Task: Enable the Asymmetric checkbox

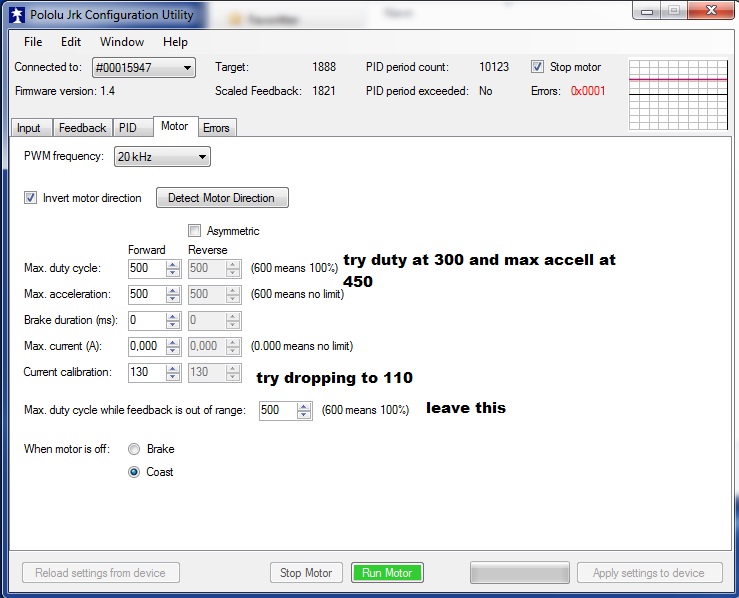Action: (x=194, y=231)
